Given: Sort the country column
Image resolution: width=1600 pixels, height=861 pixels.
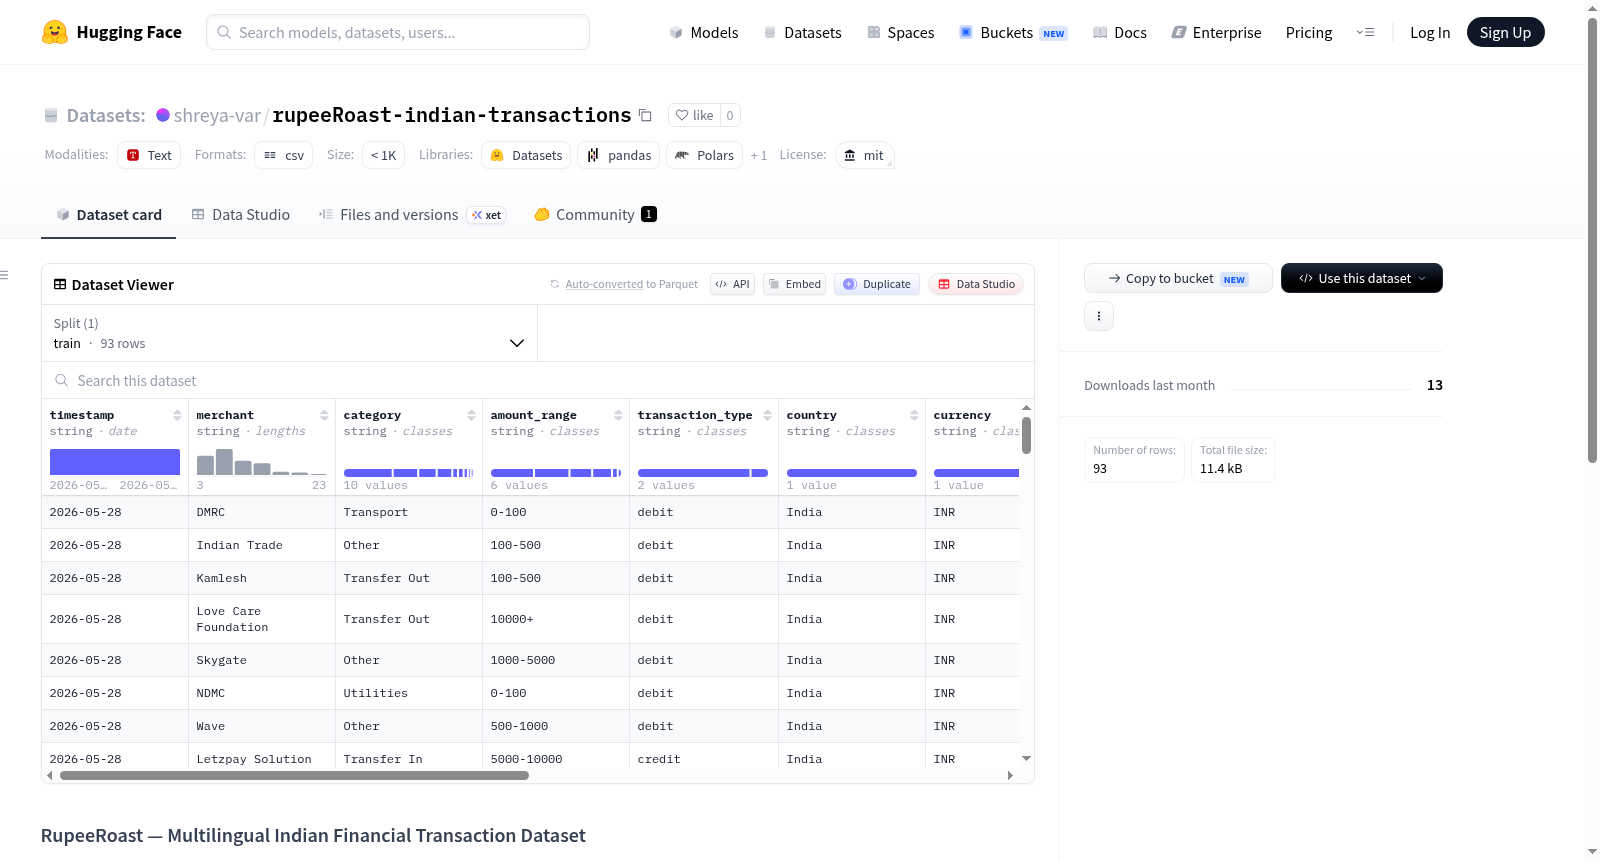Looking at the screenshot, I should pyautogui.click(x=914, y=415).
